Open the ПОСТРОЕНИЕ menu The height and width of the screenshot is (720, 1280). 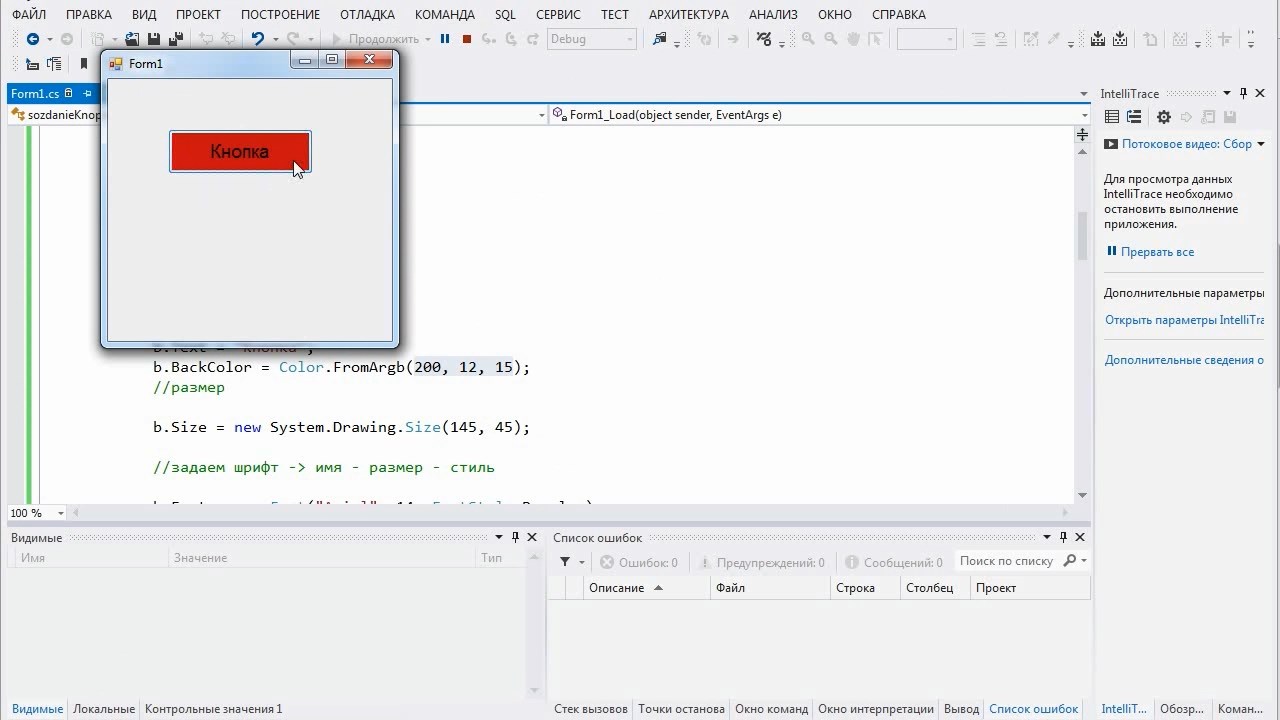278,15
